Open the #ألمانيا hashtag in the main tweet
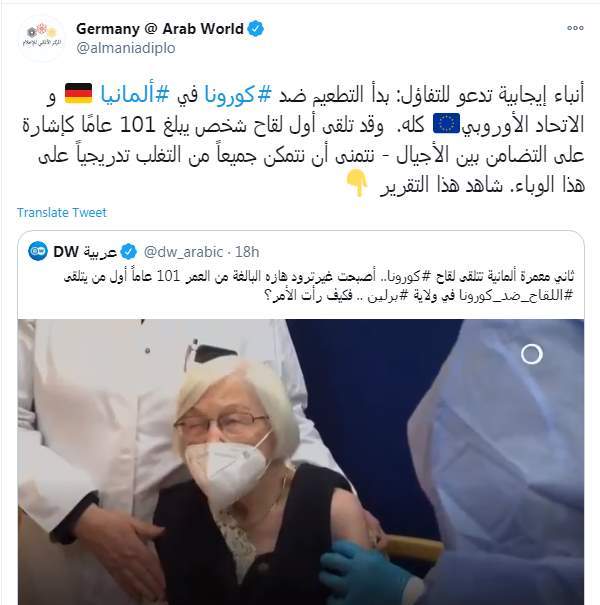600x605 pixels. [134, 95]
